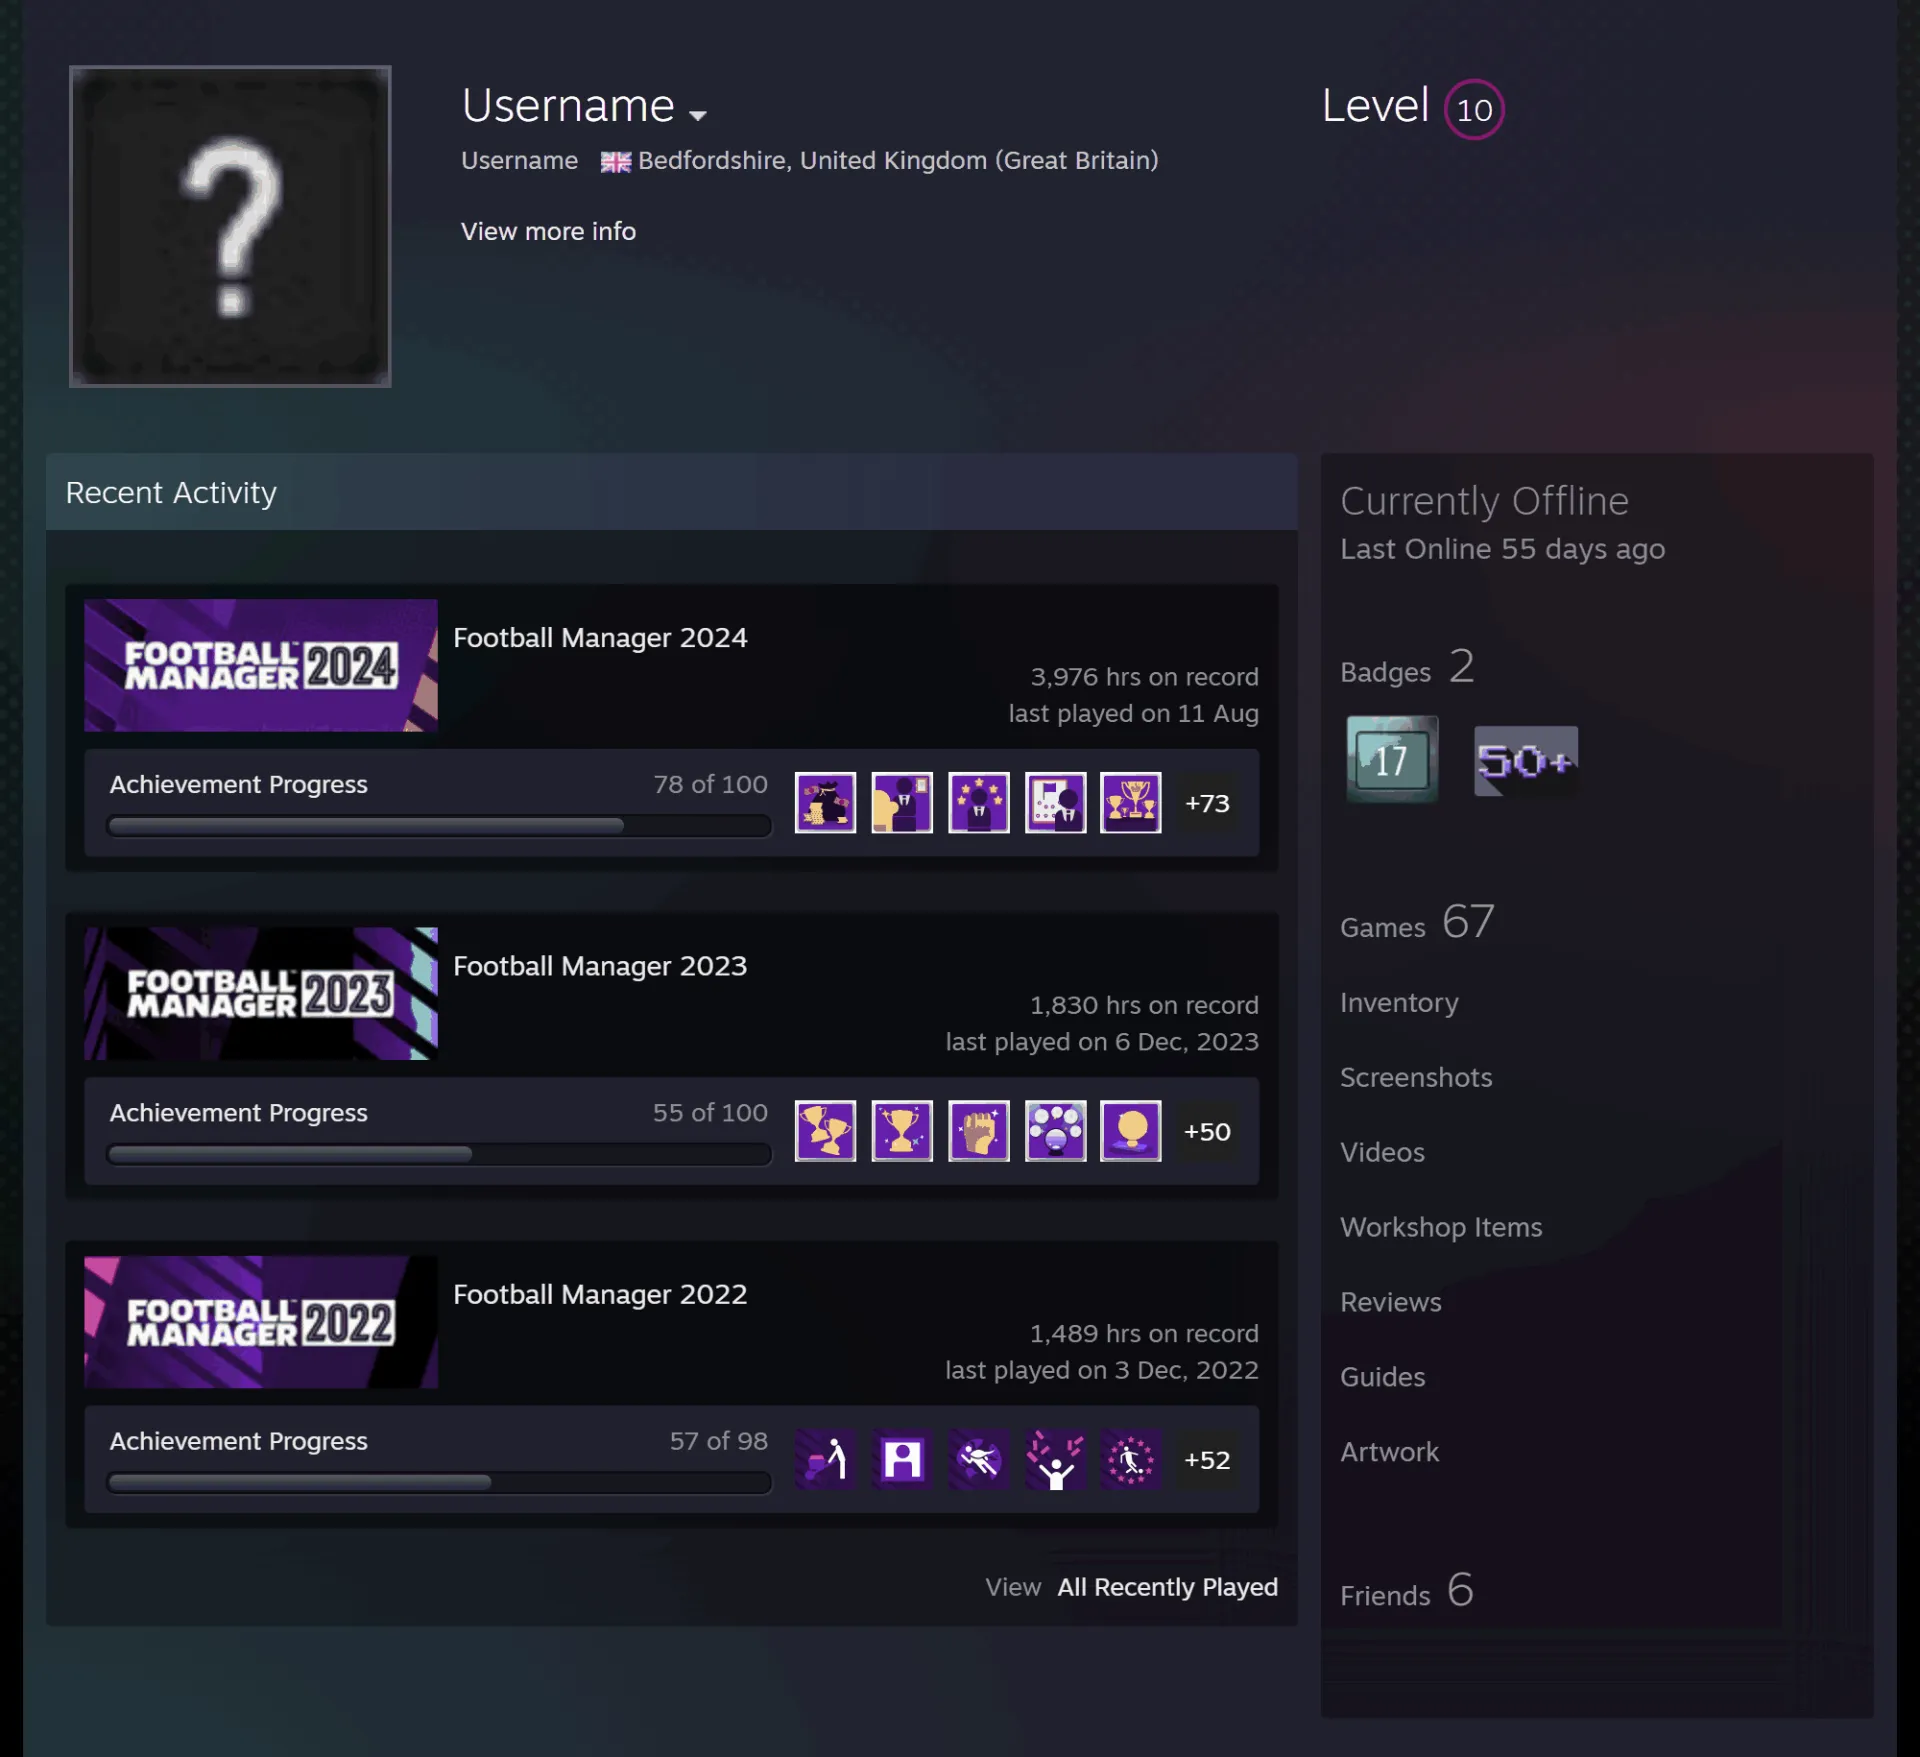This screenshot has width=1920, height=1757.
Task: Open the Football Manager 2022 banner image
Action: point(261,1322)
